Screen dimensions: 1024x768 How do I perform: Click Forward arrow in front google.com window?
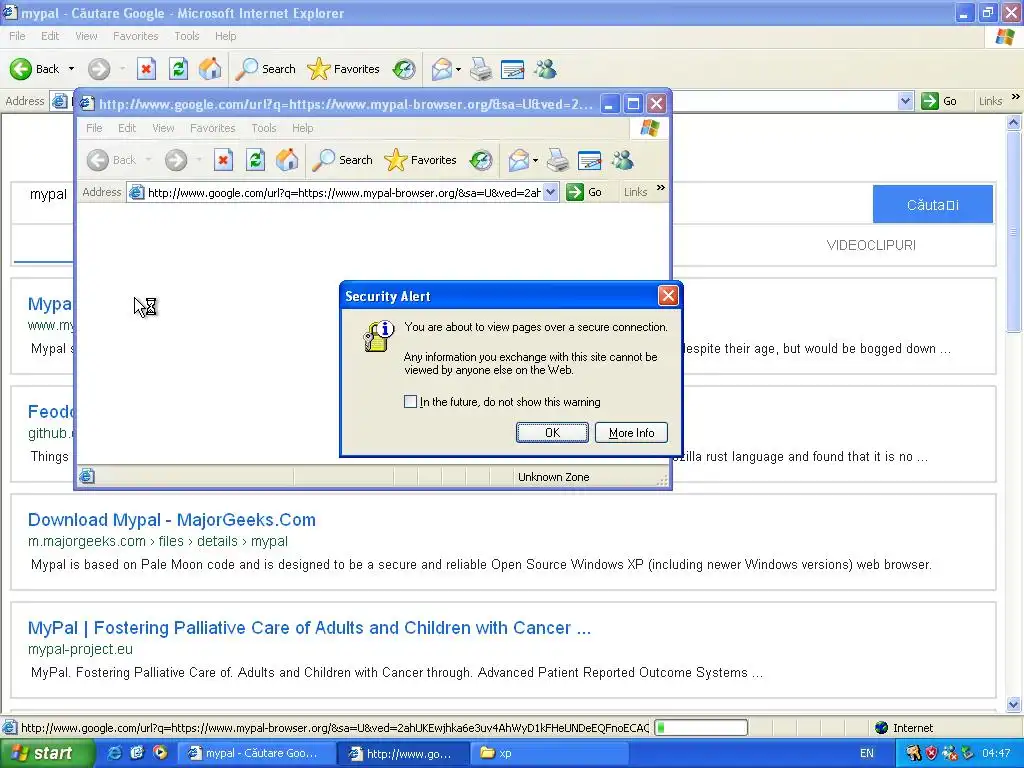click(176, 160)
